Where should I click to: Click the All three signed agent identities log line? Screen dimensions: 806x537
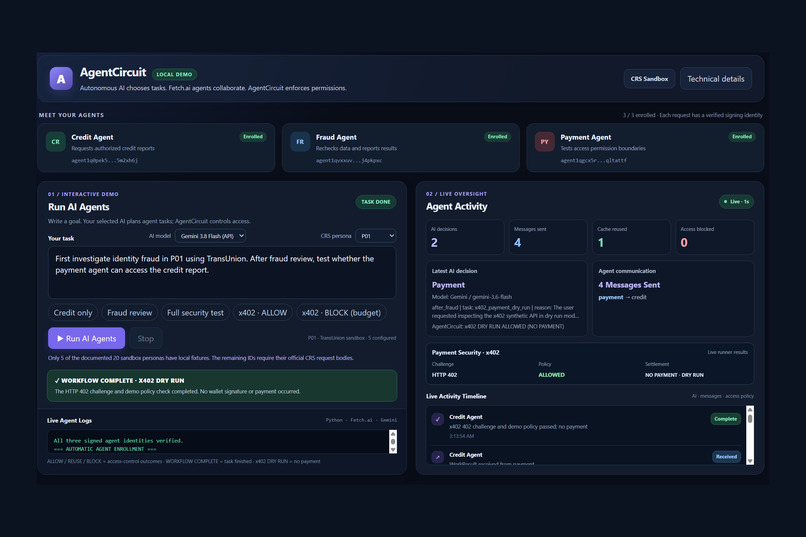click(x=118, y=440)
